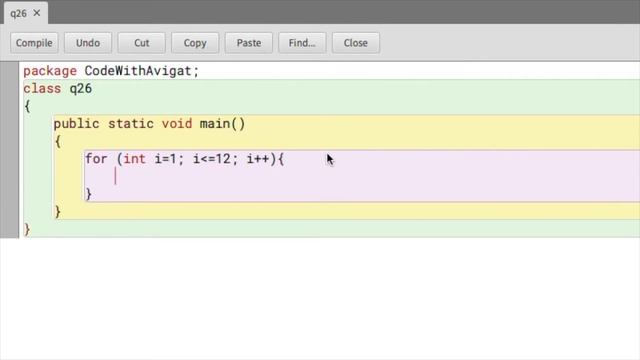Close the q26 tab with x
Viewport: 640px width, 360px height.
(x=37, y=13)
